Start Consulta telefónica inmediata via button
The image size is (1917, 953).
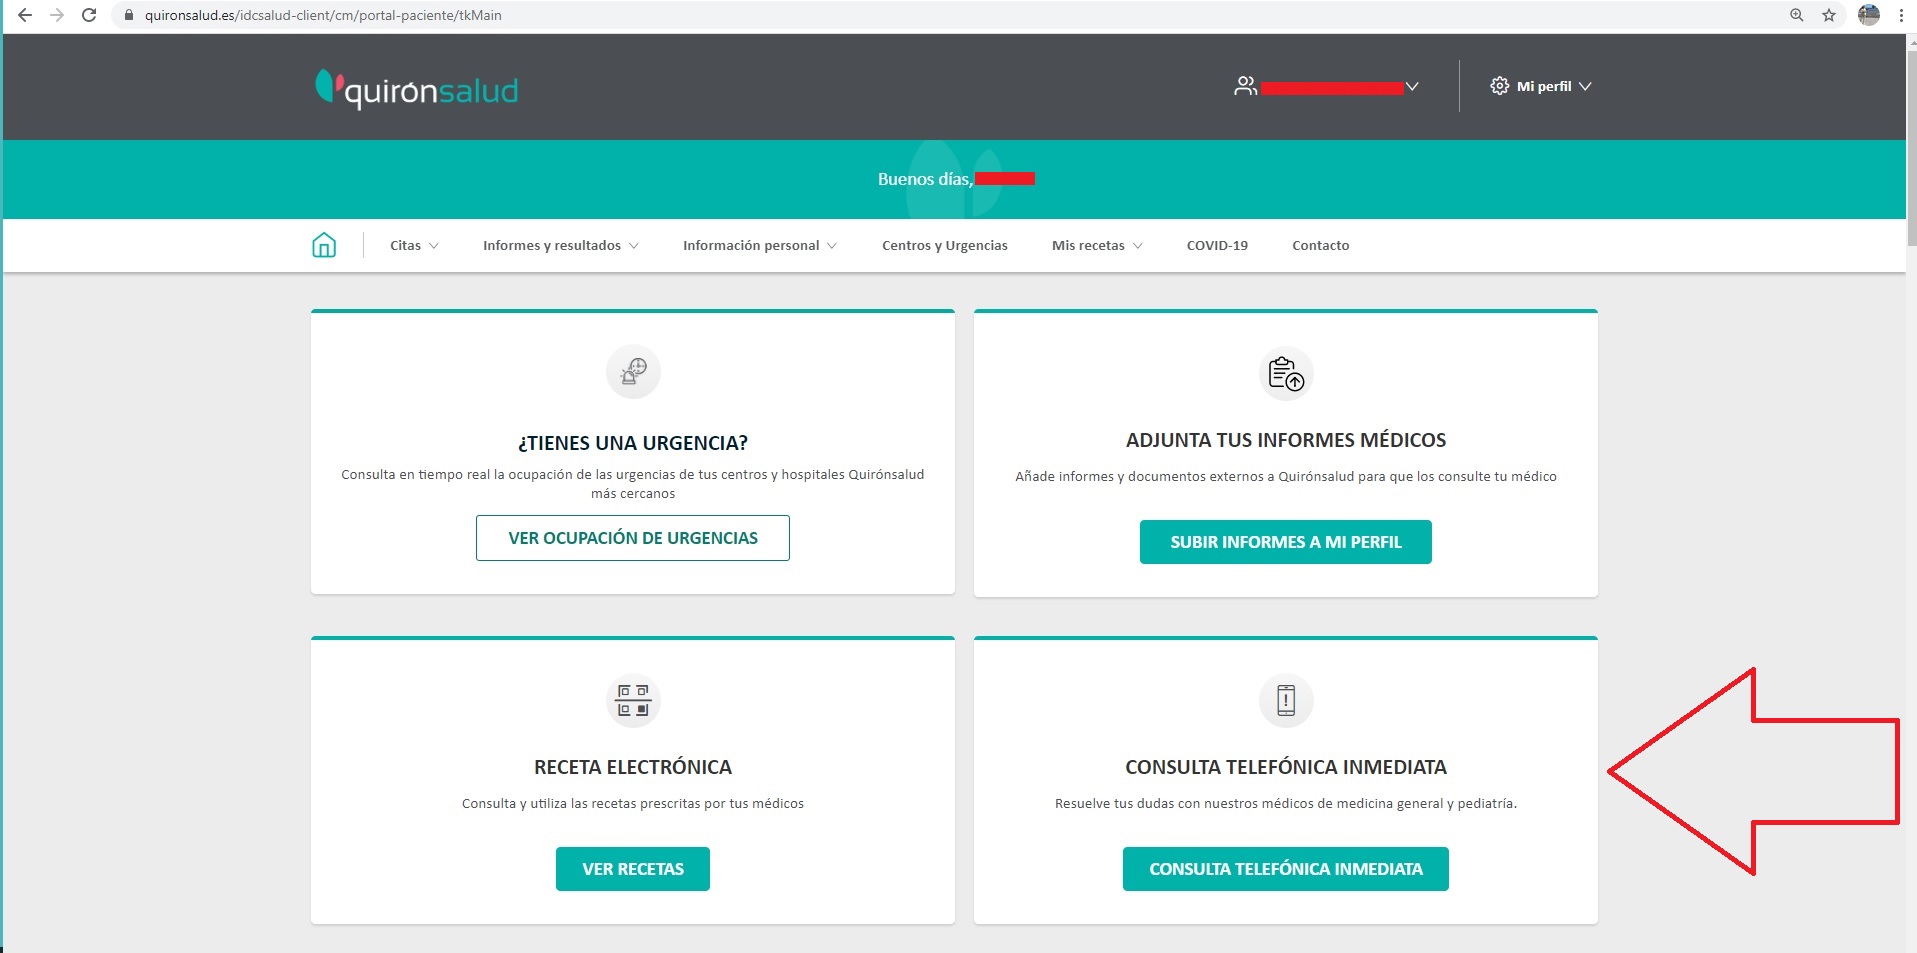point(1286,869)
